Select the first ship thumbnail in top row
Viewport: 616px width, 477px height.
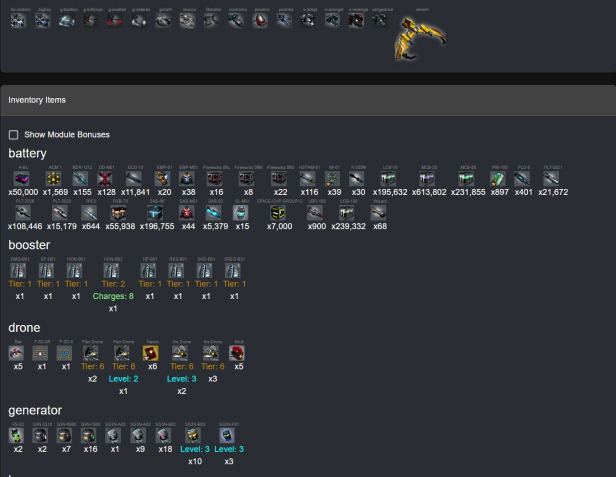pos(18,20)
